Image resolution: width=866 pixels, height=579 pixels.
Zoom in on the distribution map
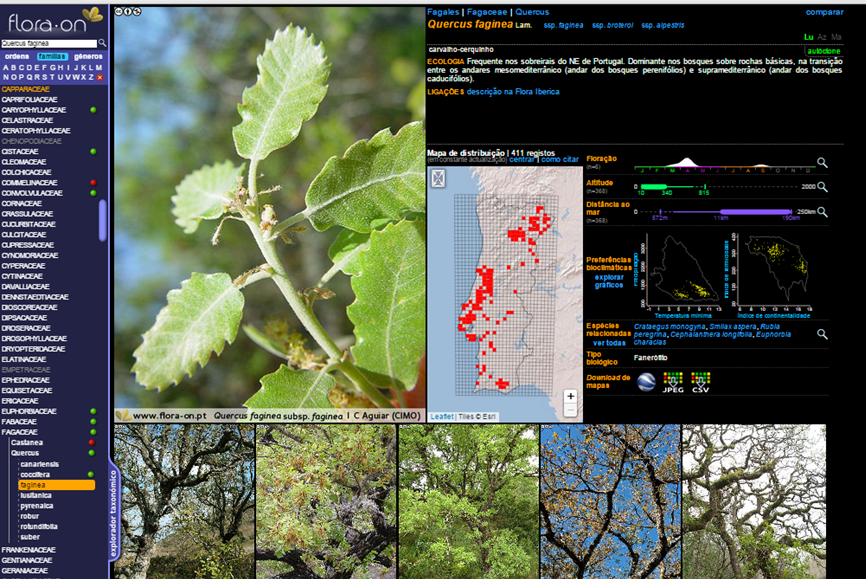tap(570, 396)
